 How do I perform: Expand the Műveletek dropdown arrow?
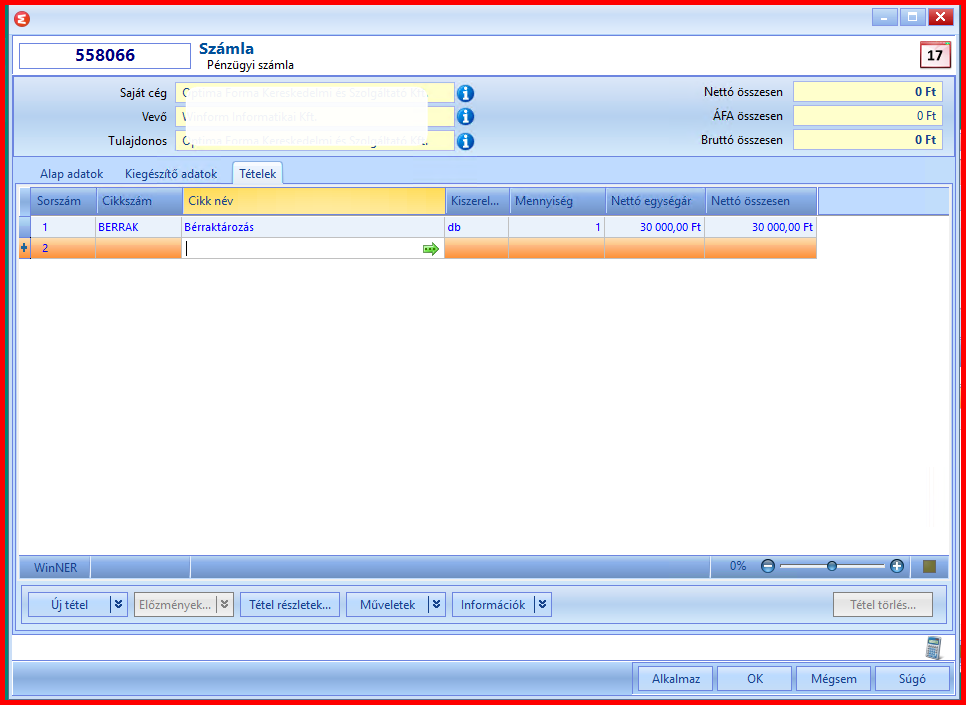point(436,605)
